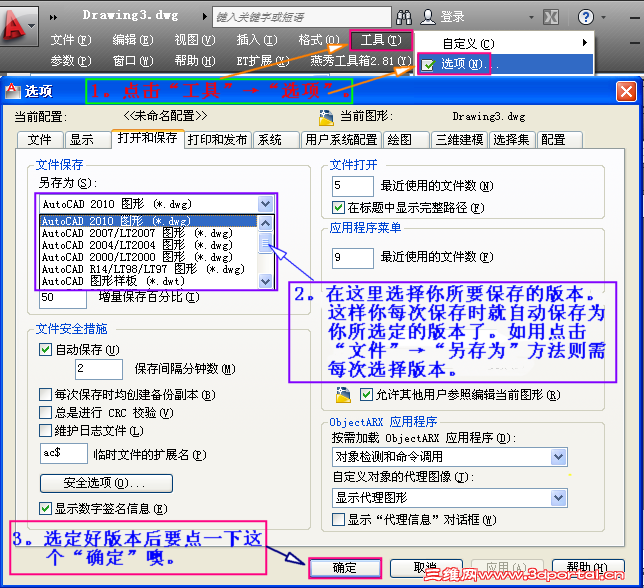The image size is (644, 588).
Task: Enable 每次保存时均创建备份副本 checkbox
Action: pos(45,395)
